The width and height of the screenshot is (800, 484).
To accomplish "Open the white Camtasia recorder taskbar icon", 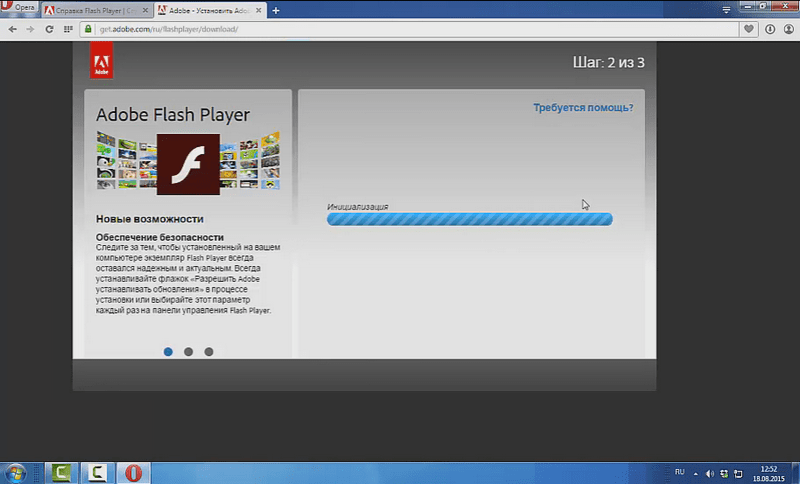I will point(97,473).
